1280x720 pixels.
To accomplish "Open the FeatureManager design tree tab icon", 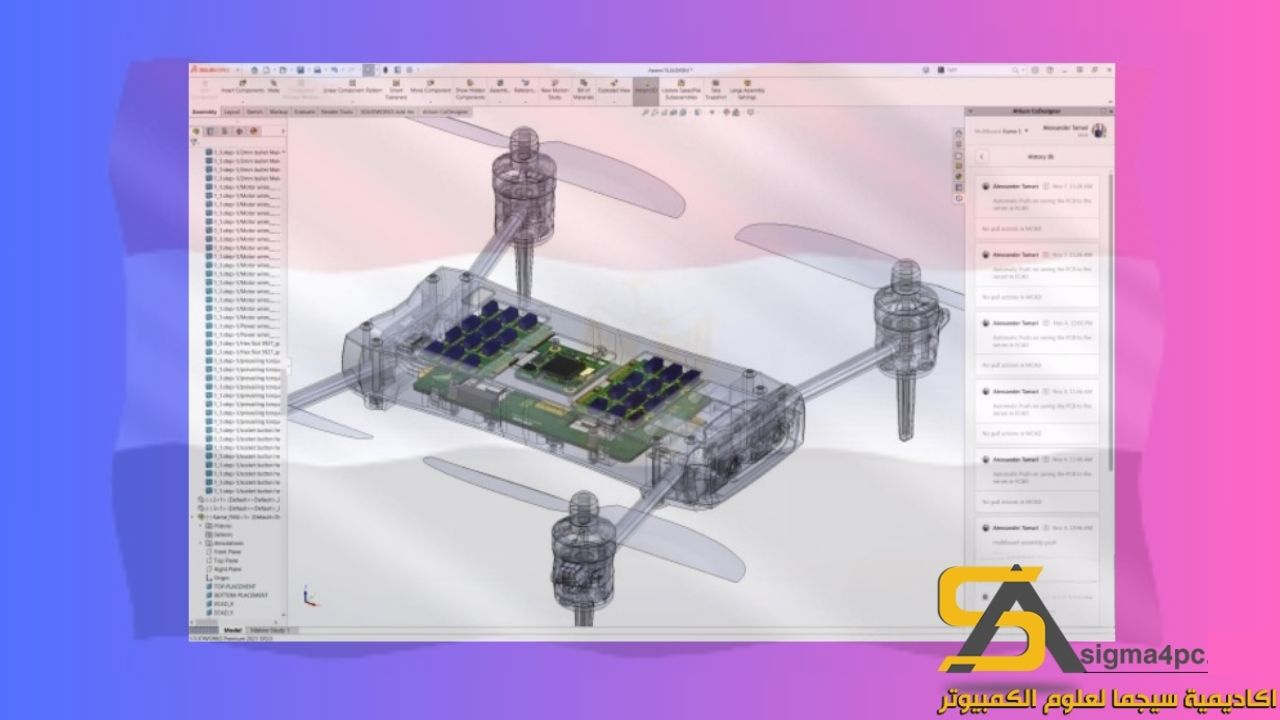I will click(x=196, y=131).
